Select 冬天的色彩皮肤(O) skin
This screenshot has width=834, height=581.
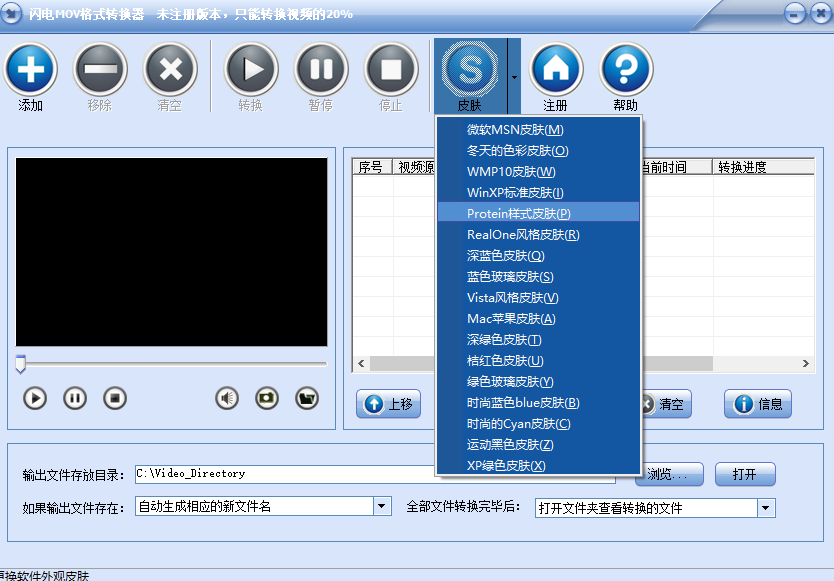(x=538, y=151)
